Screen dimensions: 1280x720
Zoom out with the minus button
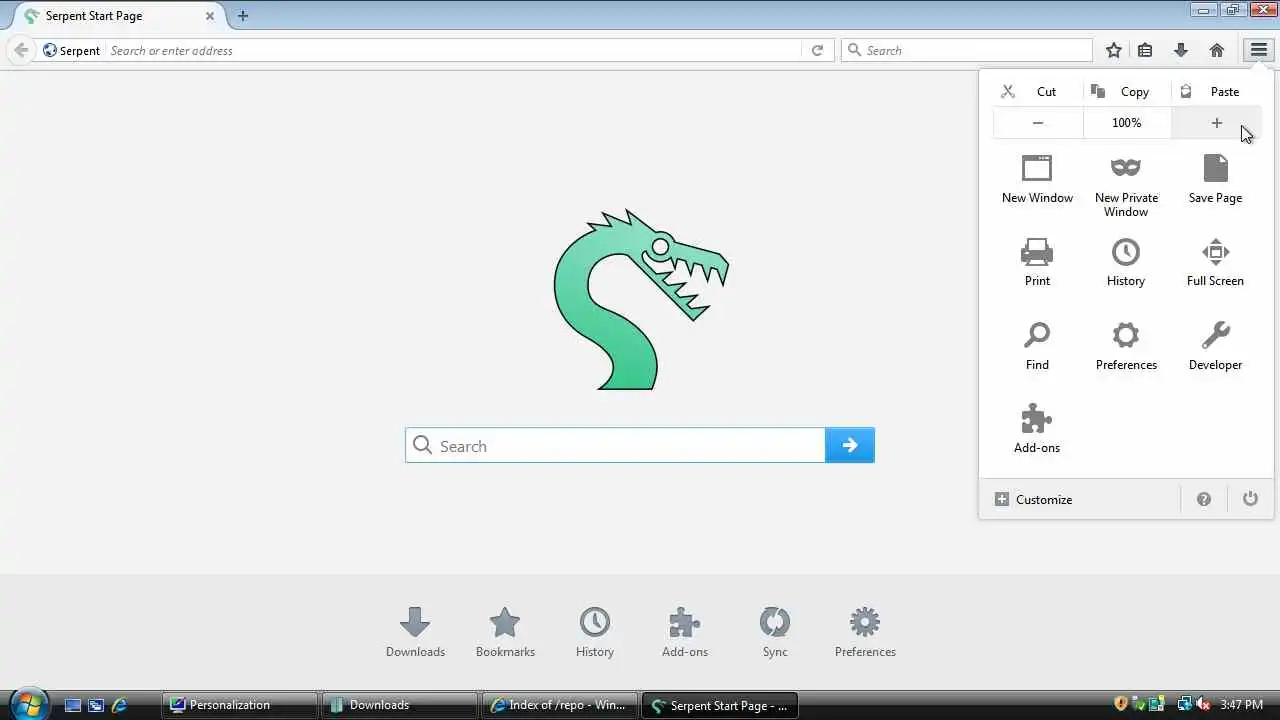[1038, 123]
